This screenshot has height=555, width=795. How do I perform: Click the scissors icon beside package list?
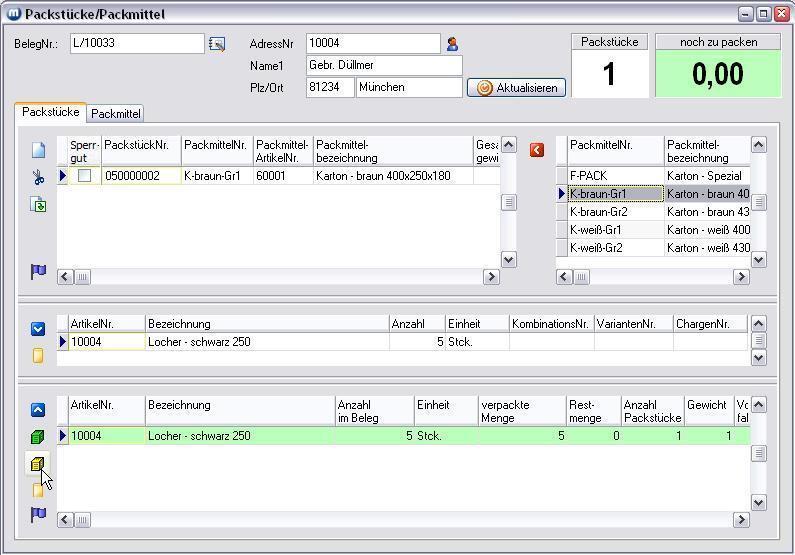38,178
